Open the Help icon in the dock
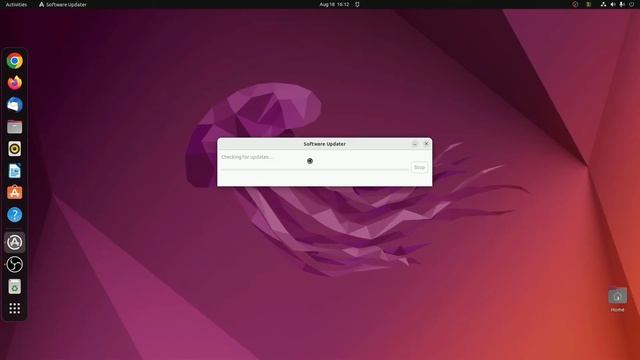Screen dimensions: 640x360 click(15, 215)
